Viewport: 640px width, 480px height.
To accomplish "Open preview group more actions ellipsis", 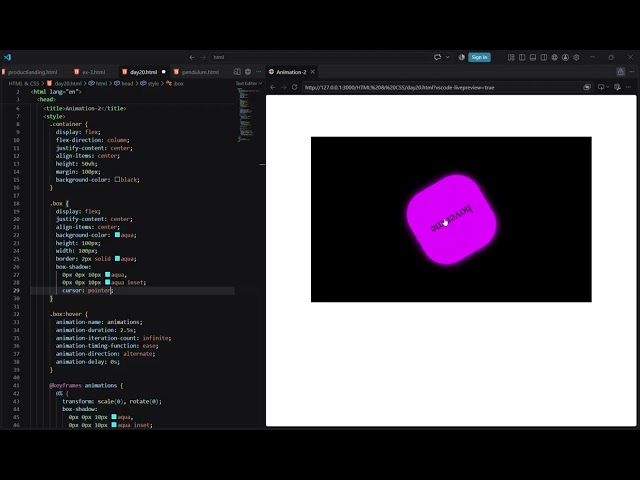I will pyautogui.click(x=631, y=72).
